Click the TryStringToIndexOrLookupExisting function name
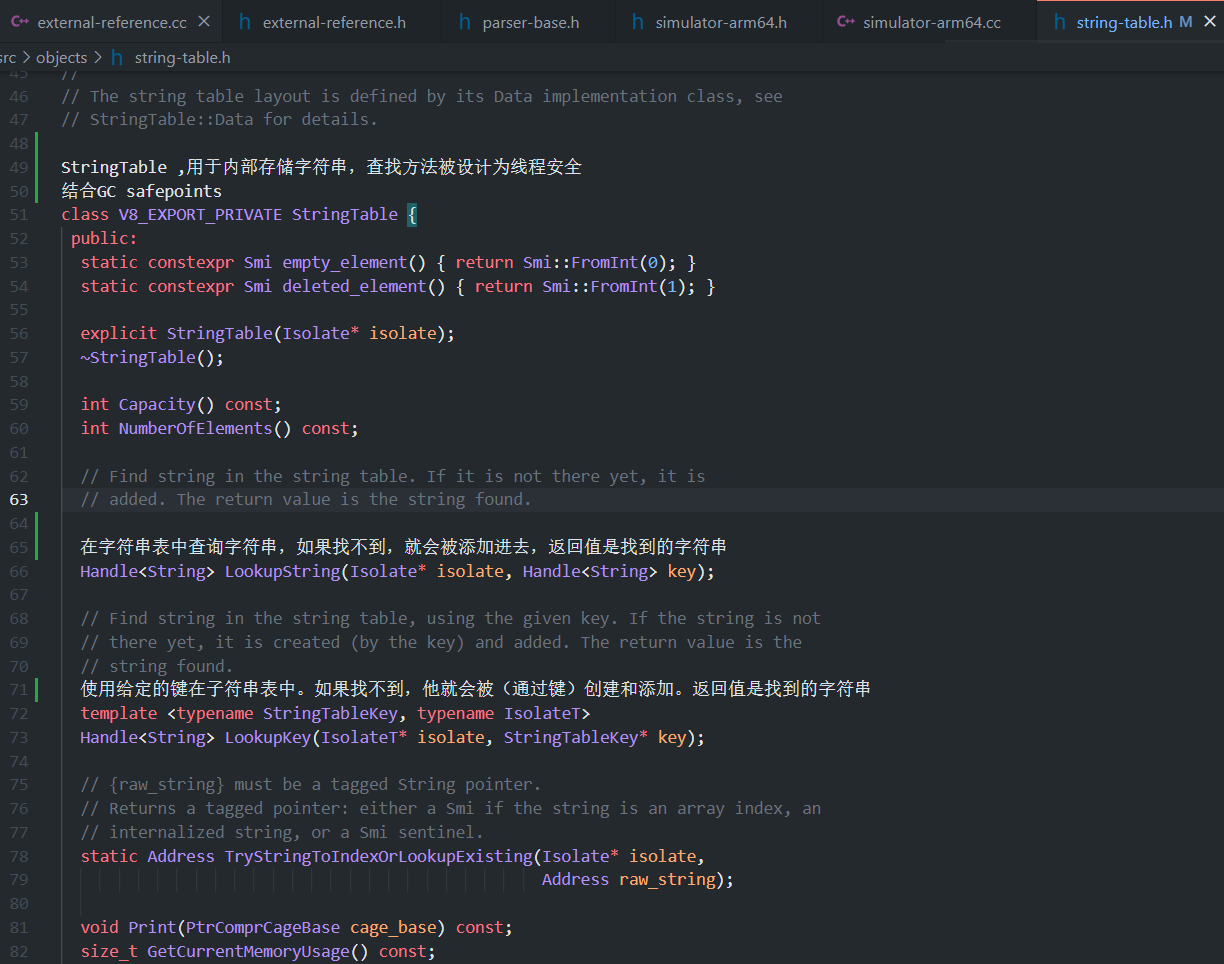The width and height of the screenshot is (1224, 964). tap(379, 856)
